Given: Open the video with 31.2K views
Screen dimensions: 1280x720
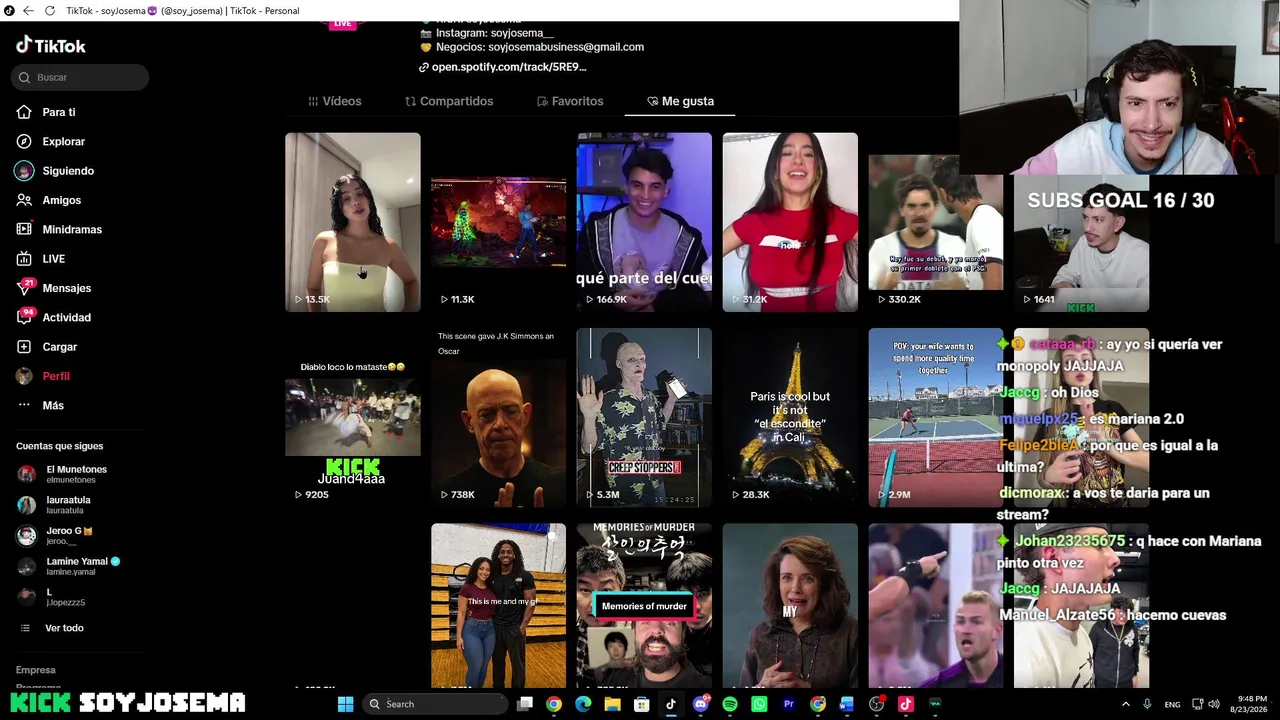Looking at the screenshot, I should tap(790, 222).
